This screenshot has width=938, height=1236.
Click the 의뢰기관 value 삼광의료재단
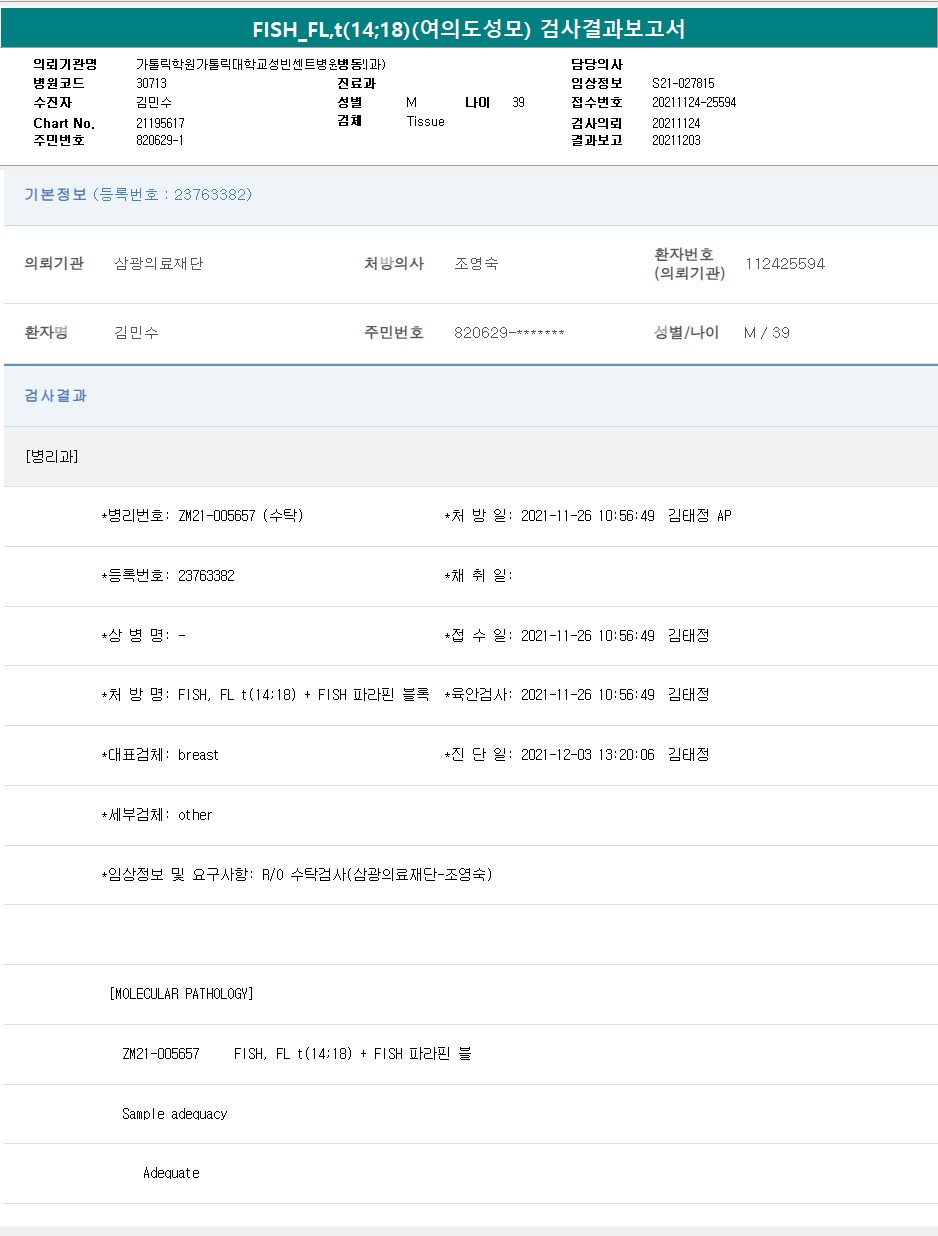coord(159,264)
